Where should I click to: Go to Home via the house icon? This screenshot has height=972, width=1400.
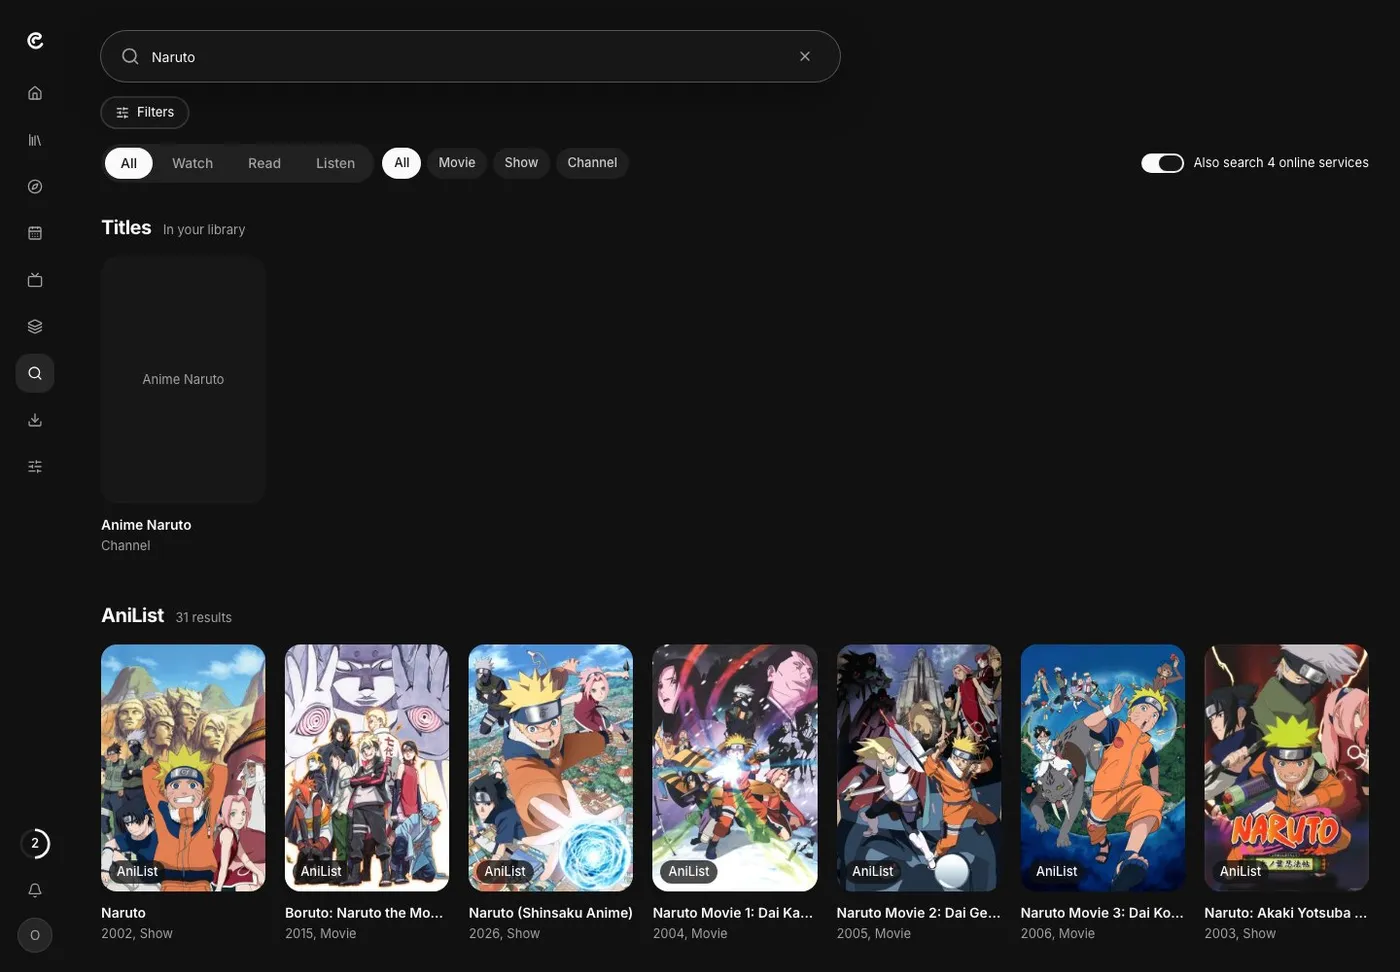pos(35,93)
